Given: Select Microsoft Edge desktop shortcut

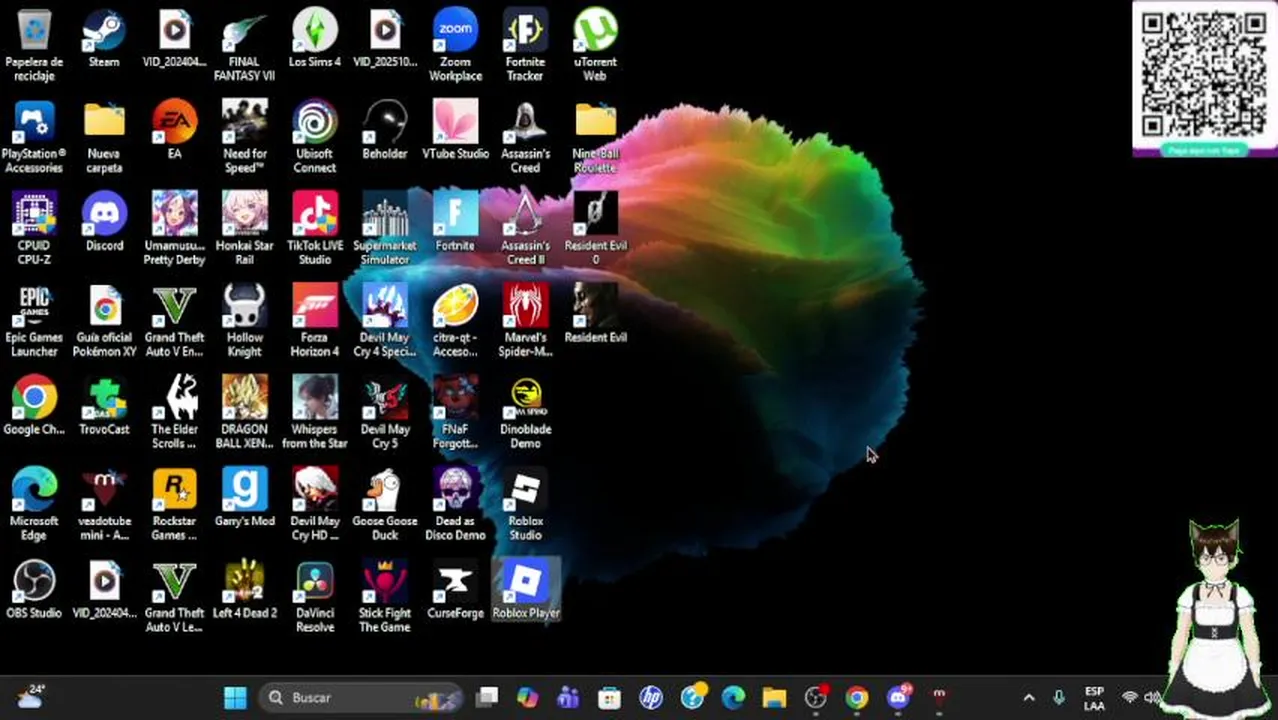Looking at the screenshot, I should (x=34, y=506).
